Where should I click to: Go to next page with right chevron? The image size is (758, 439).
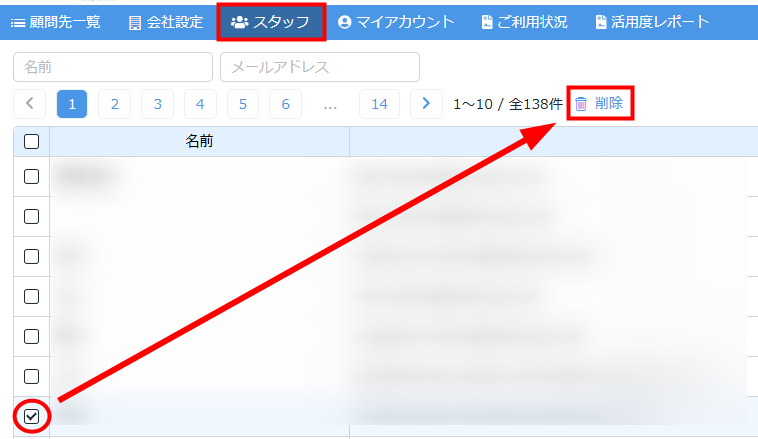(427, 104)
